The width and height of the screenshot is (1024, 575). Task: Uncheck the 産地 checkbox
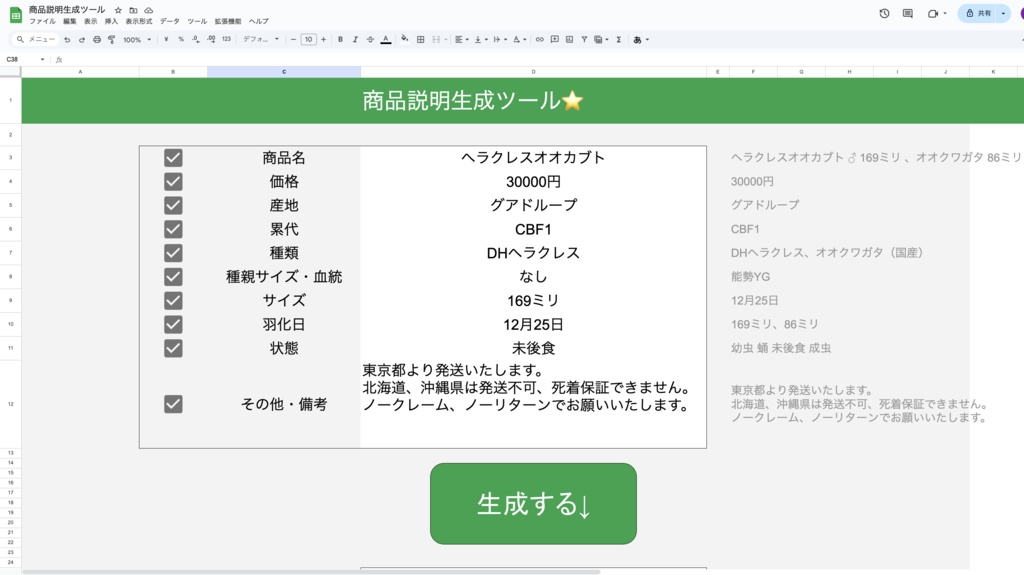pos(173,205)
